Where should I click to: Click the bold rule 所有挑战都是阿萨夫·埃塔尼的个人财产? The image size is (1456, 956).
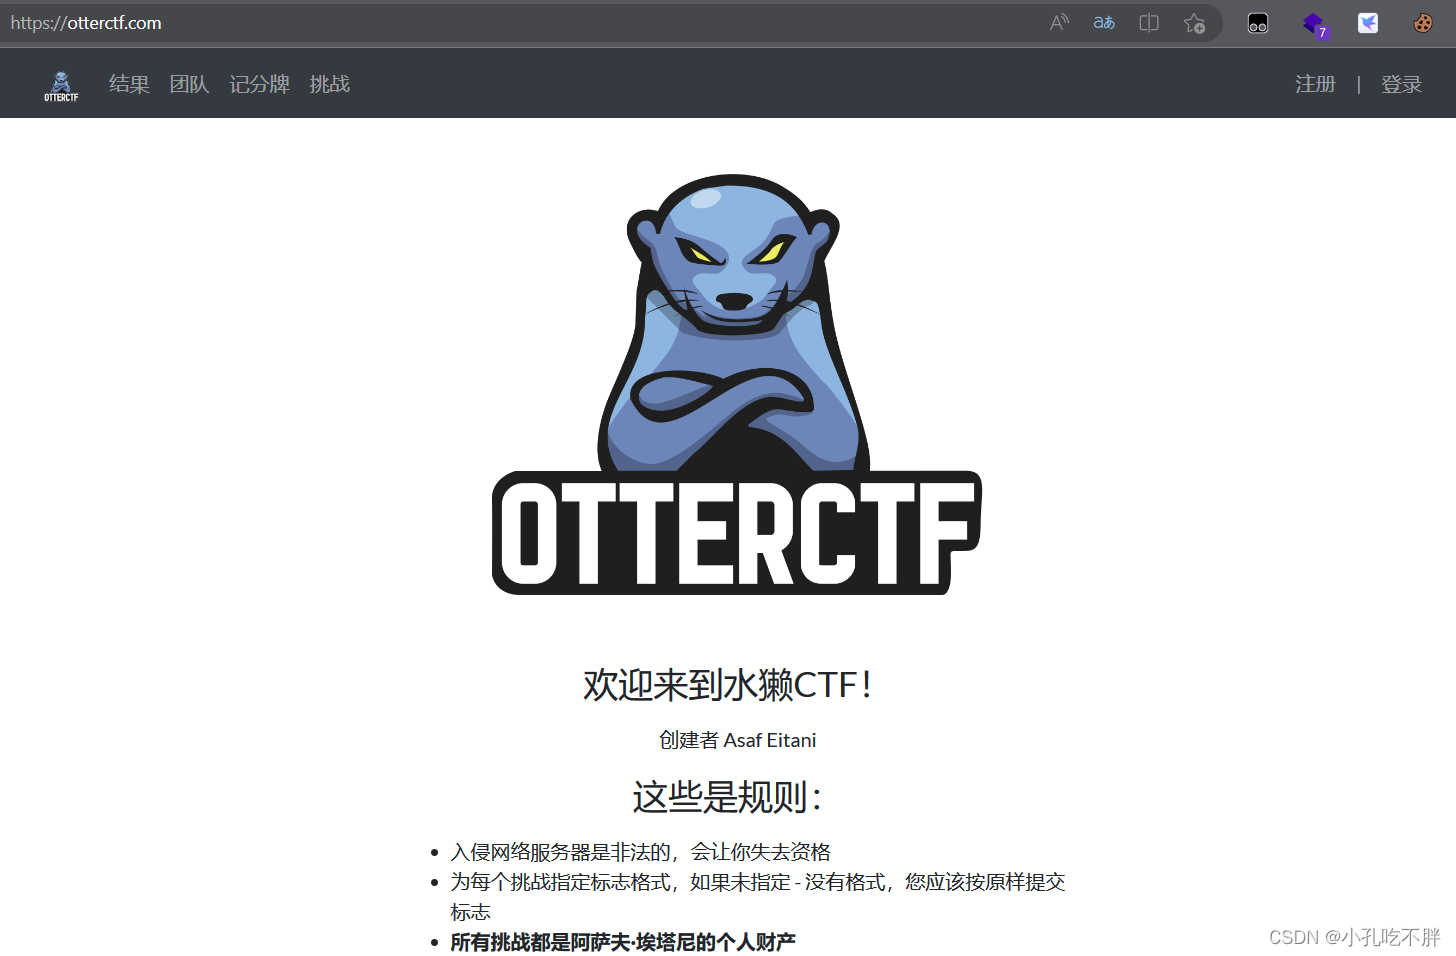click(623, 942)
